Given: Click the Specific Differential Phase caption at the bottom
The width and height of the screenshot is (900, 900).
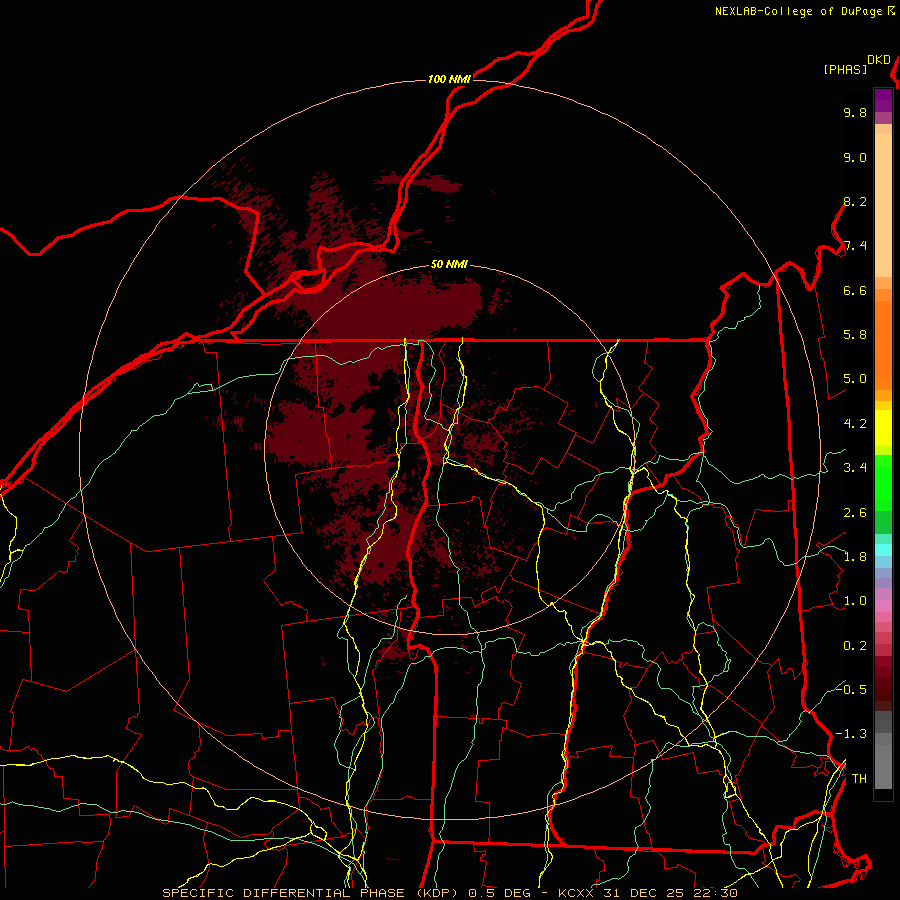Looking at the screenshot, I should (450, 893).
